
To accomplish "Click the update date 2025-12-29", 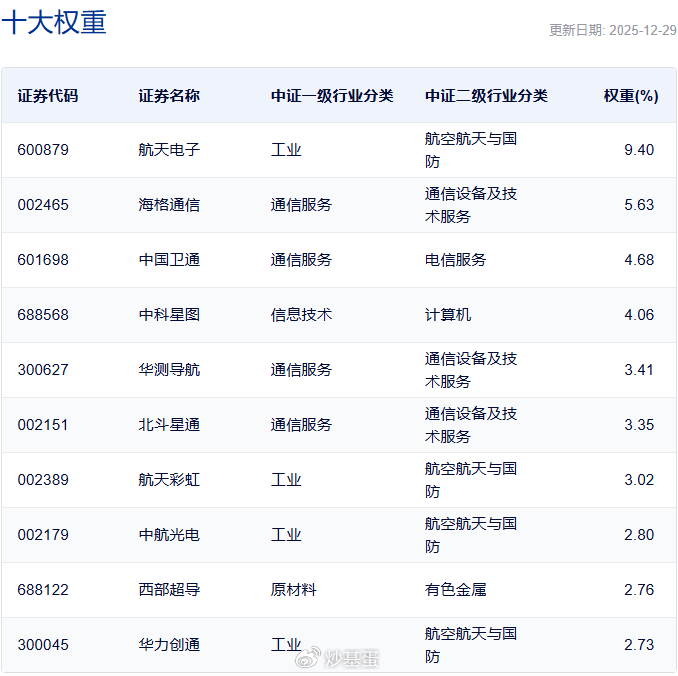I will coord(643,30).
